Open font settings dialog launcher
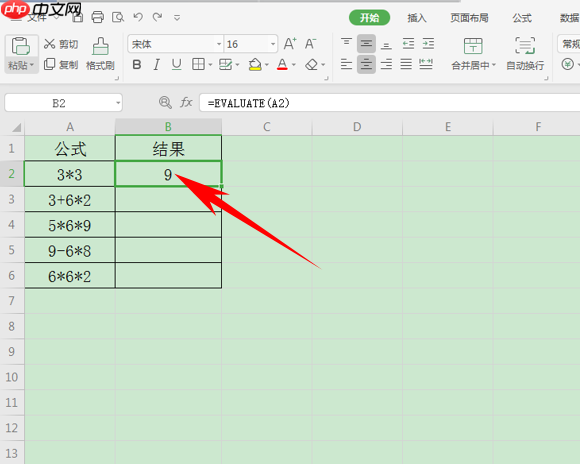The height and width of the screenshot is (465, 580). point(326,78)
